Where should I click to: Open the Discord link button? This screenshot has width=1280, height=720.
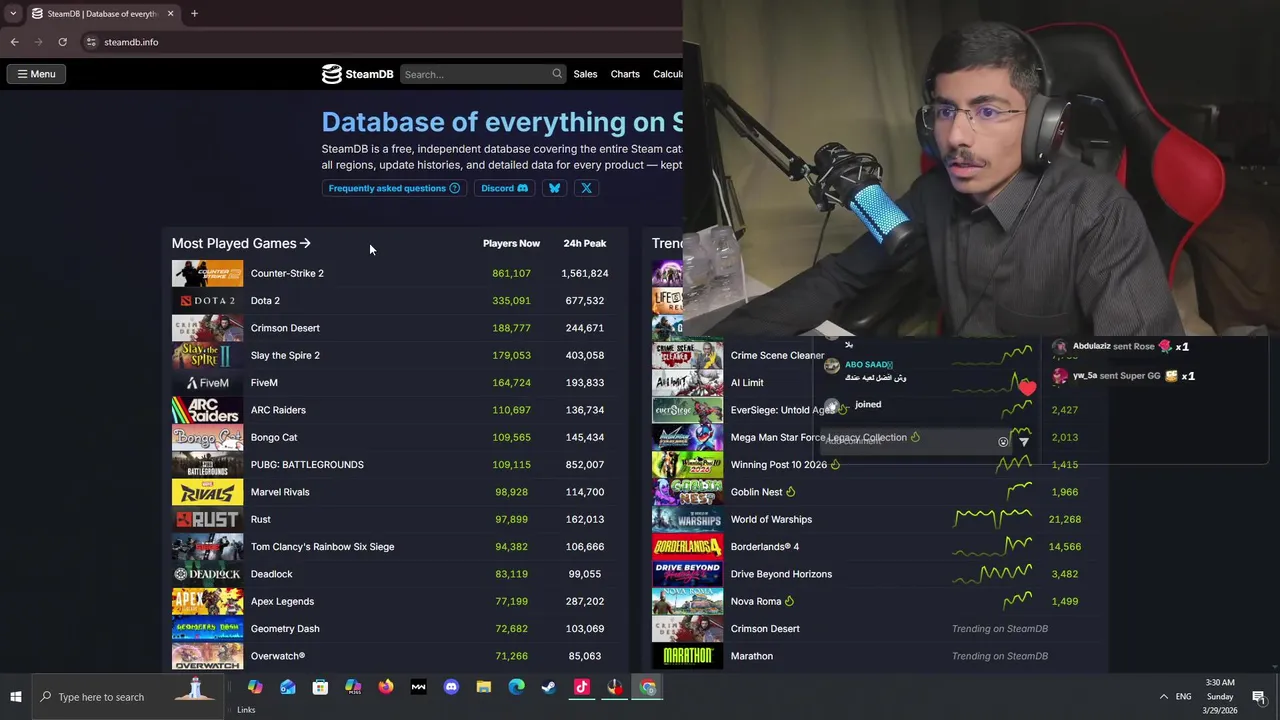point(504,188)
